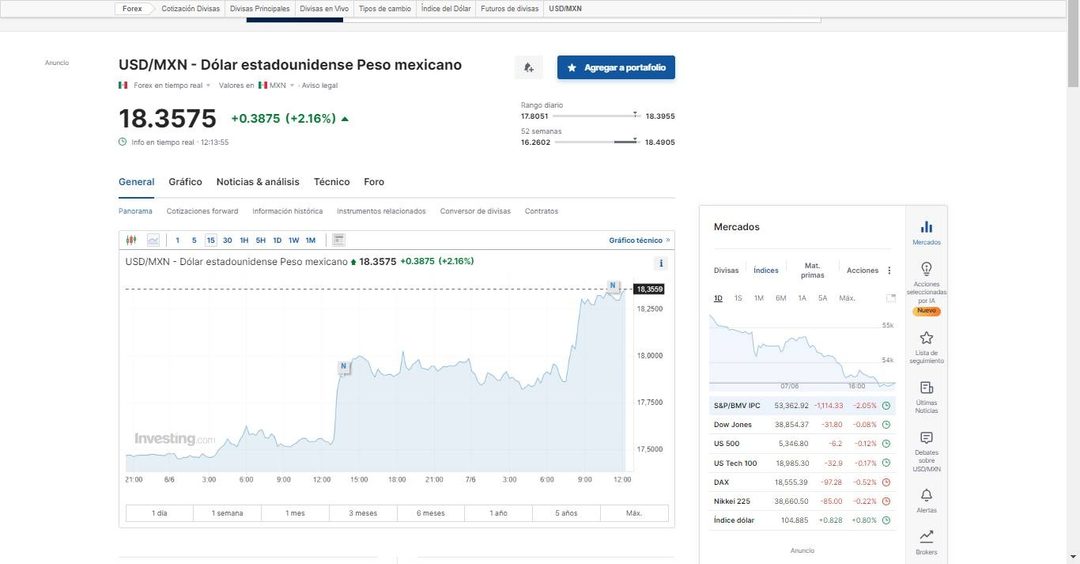Select the Mat. primas tab in Mercados
This screenshot has width=1080, height=564.
[x=813, y=270]
